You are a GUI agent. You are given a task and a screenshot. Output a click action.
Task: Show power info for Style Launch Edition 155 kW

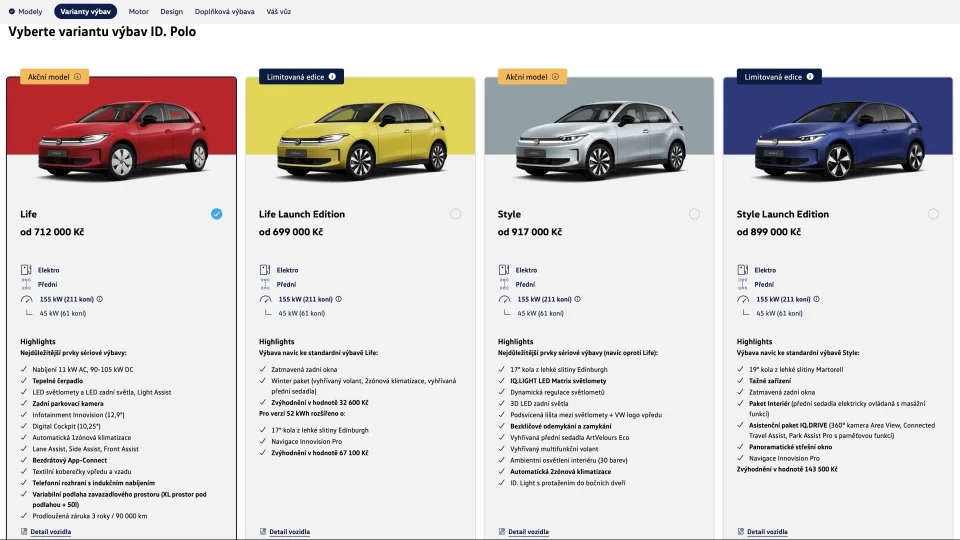[x=816, y=299]
